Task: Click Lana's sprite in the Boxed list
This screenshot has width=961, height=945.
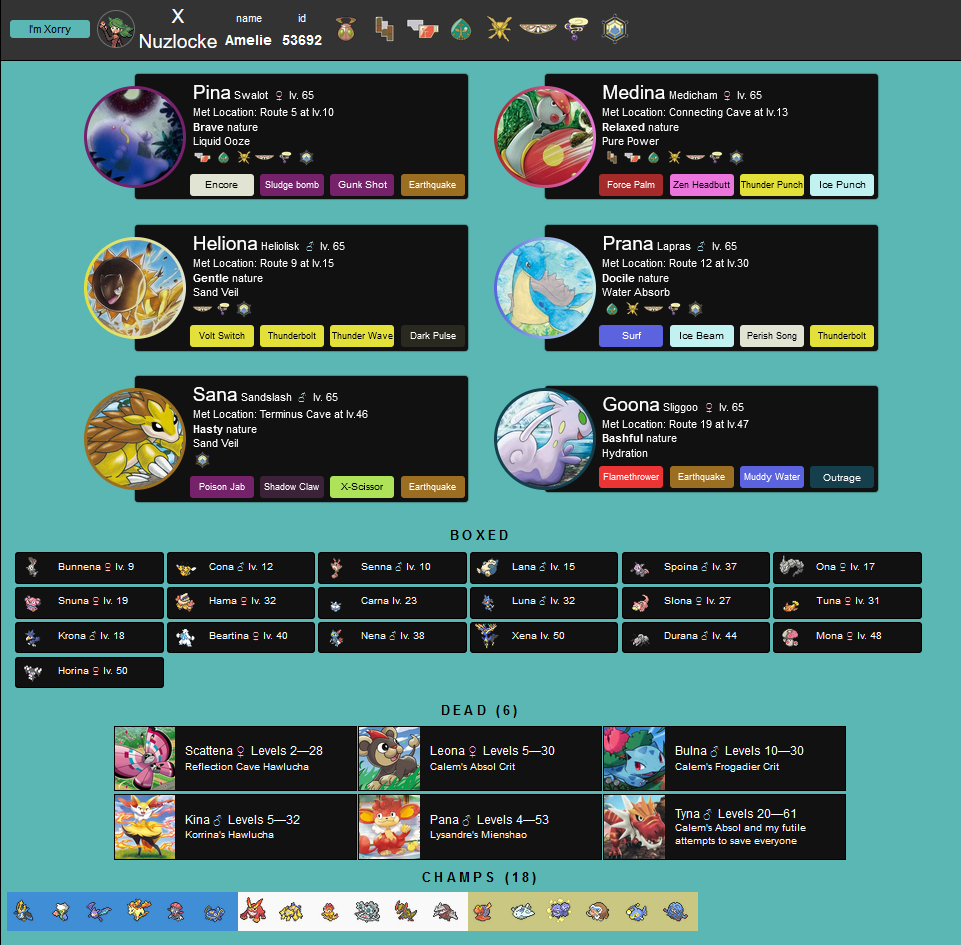Action: pos(488,567)
